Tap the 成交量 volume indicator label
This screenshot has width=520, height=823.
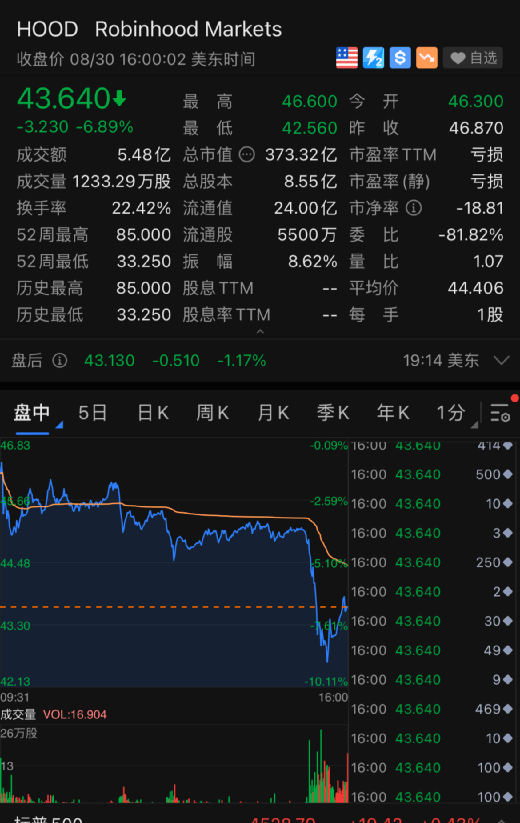(x=18, y=714)
